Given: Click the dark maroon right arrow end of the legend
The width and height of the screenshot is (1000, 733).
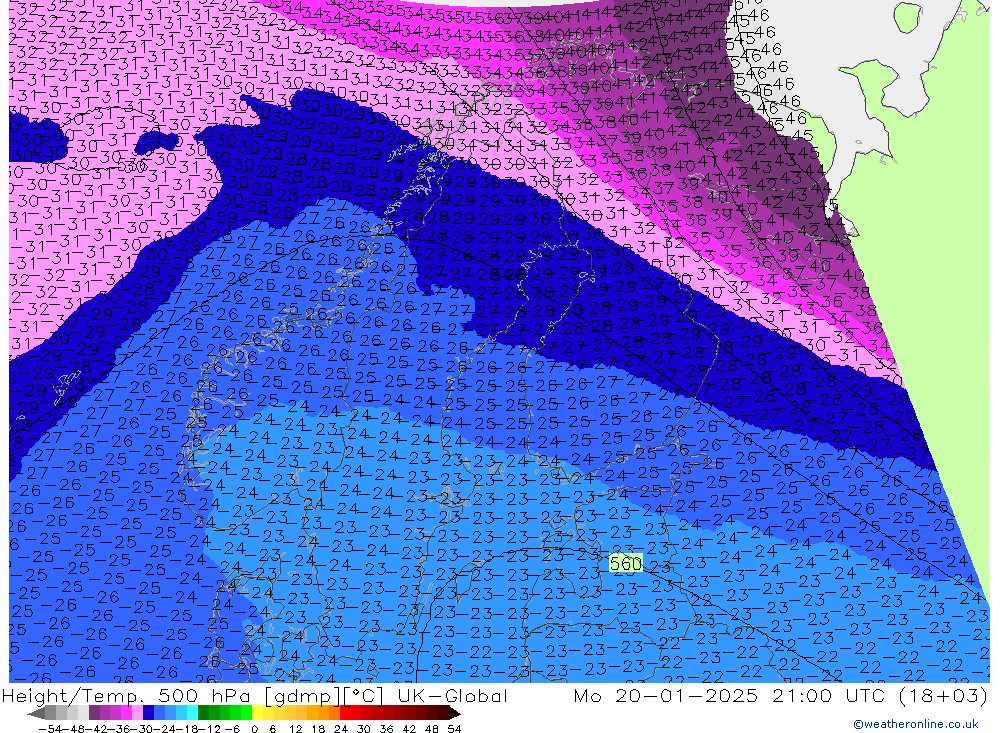Looking at the screenshot, I should point(454,713).
